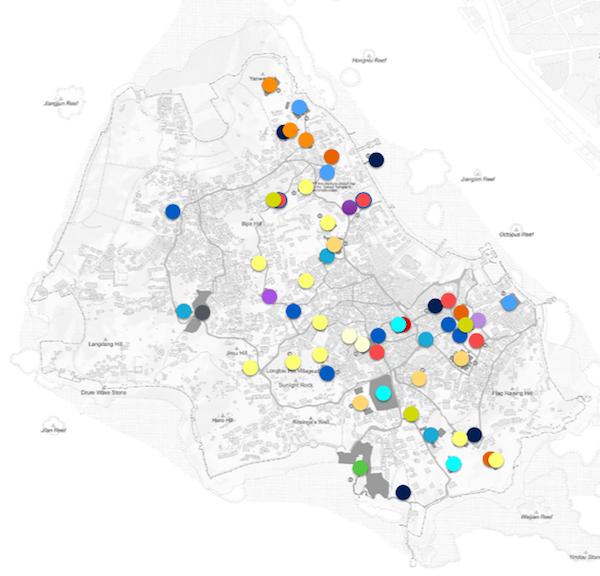The width and height of the screenshot is (600, 576).
Task: Click the purple marker south of Bijia Hill
Action: [x=268, y=296]
